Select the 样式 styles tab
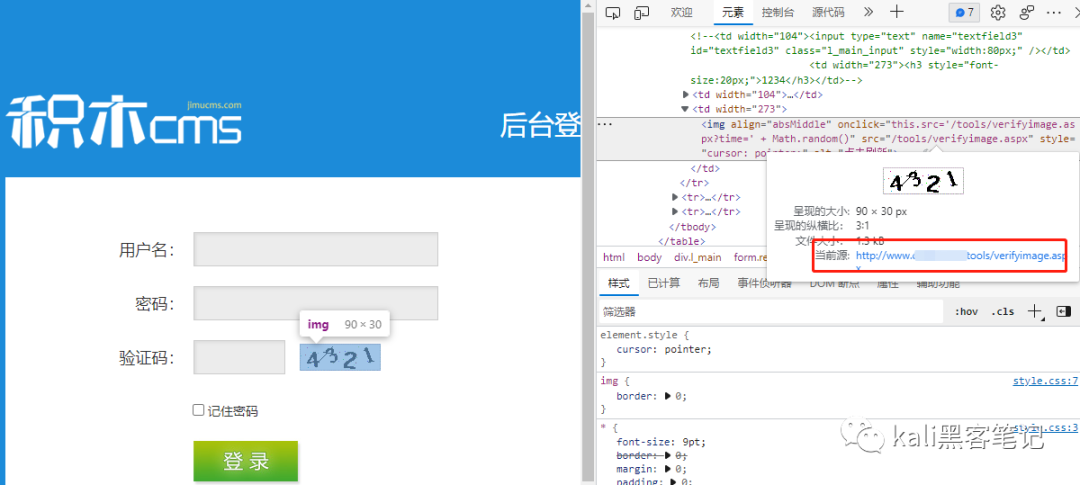The image size is (1080, 485). tap(619, 283)
